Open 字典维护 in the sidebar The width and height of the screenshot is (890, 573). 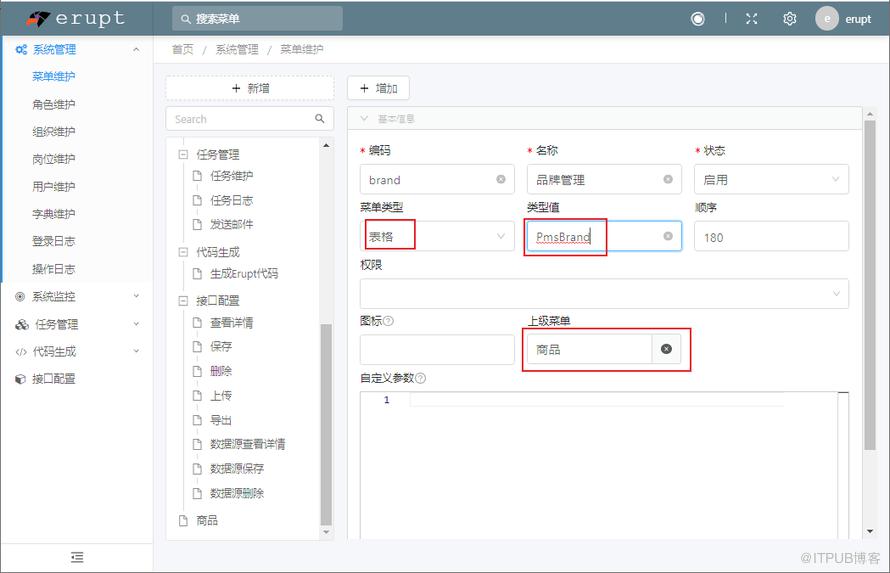click(x=53, y=214)
